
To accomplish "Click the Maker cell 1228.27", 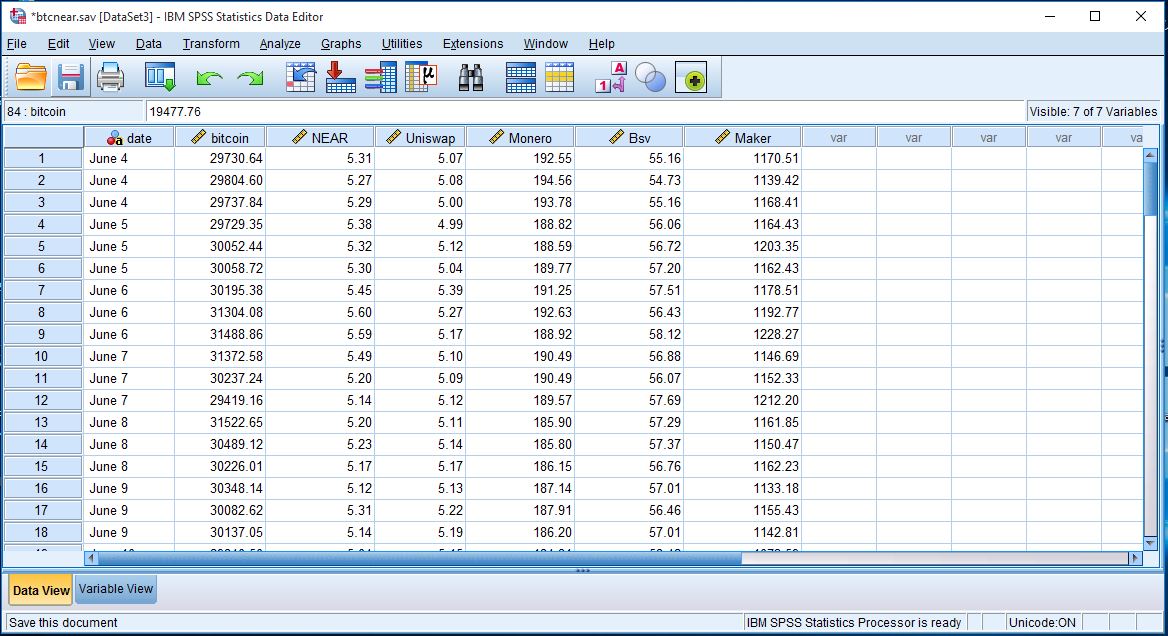I will pos(743,334).
